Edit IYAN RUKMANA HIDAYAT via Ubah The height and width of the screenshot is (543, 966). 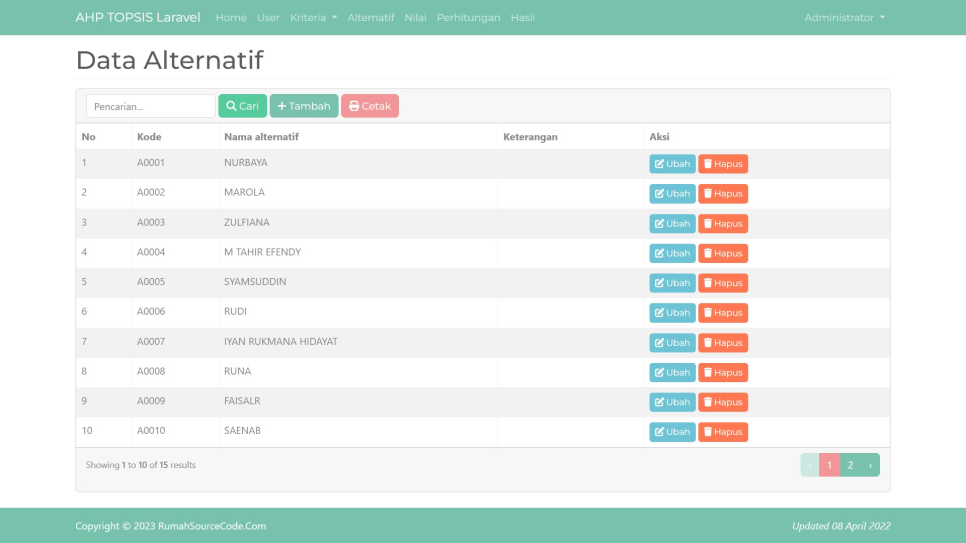672,343
